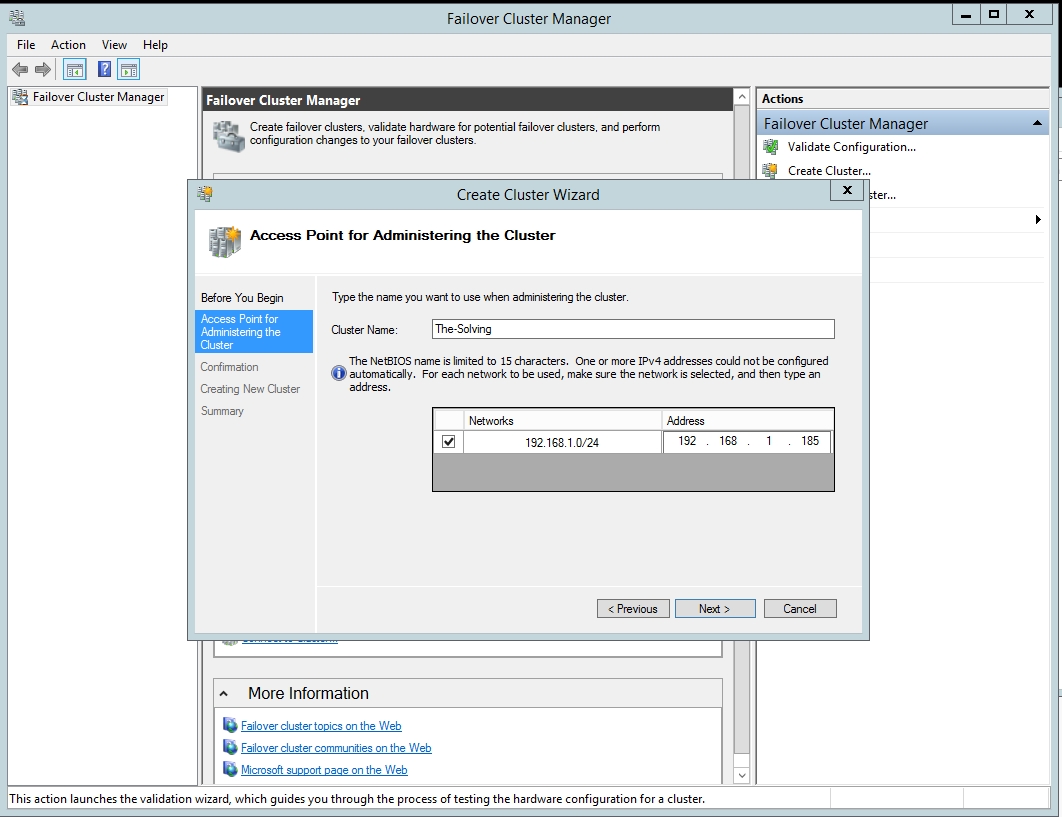
Task: Open Microsoft support page on the Web link
Action: pyautogui.click(x=324, y=770)
